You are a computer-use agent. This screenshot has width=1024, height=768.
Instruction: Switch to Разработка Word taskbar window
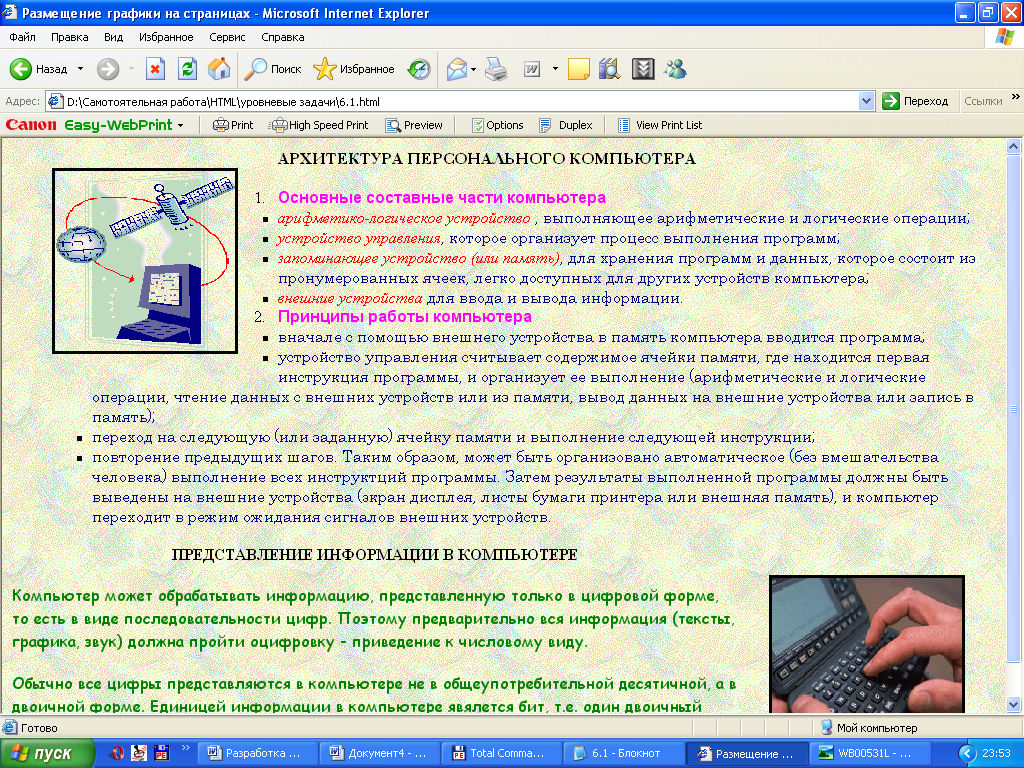[x=257, y=753]
